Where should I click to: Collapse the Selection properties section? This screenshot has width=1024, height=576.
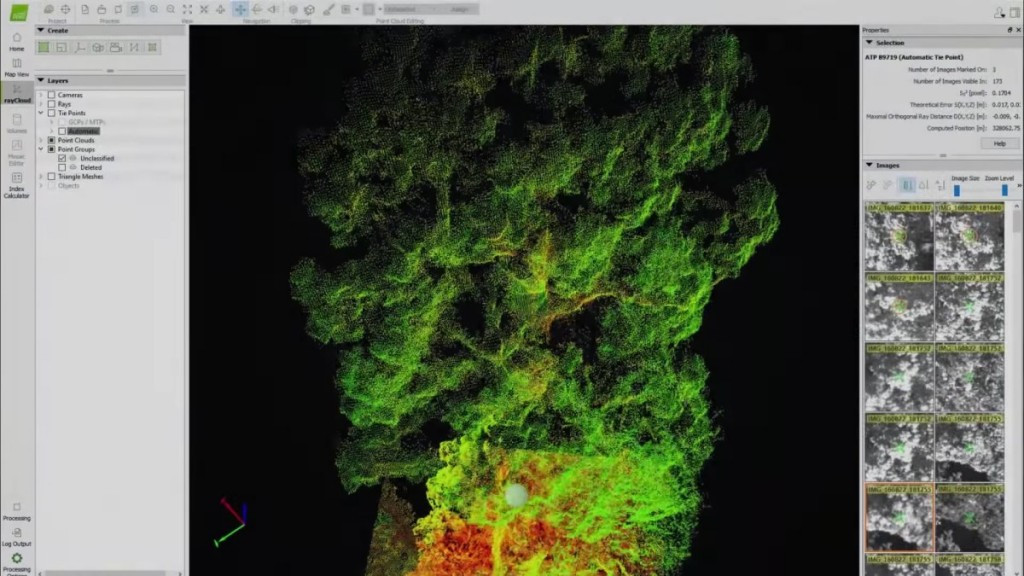(x=868, y=43)
